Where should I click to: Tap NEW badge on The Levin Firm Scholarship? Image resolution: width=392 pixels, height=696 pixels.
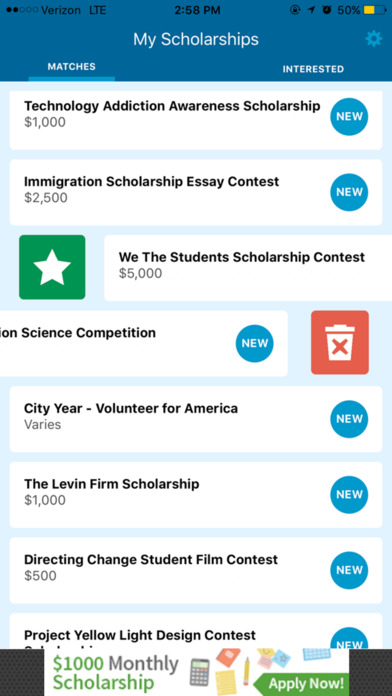(349, 494)
